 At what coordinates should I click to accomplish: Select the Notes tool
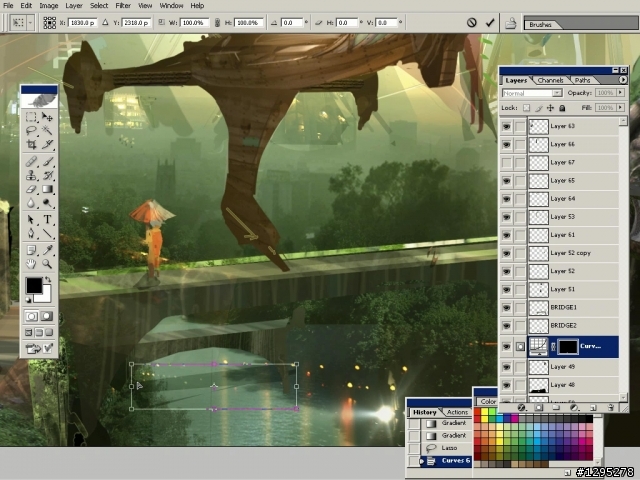(x=31, y=250)
